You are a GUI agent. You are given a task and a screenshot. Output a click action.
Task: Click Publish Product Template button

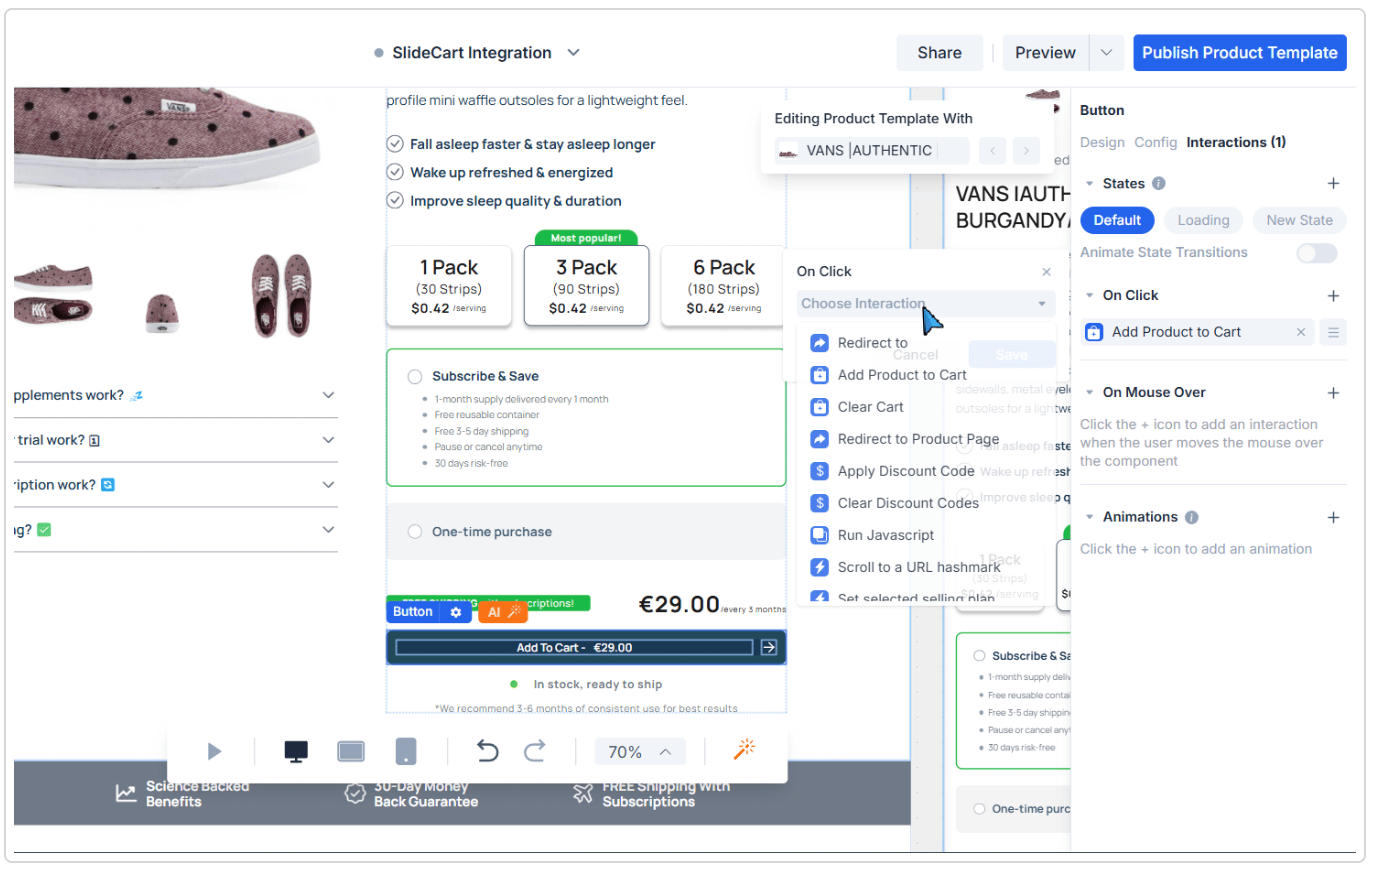point(1239,53)
